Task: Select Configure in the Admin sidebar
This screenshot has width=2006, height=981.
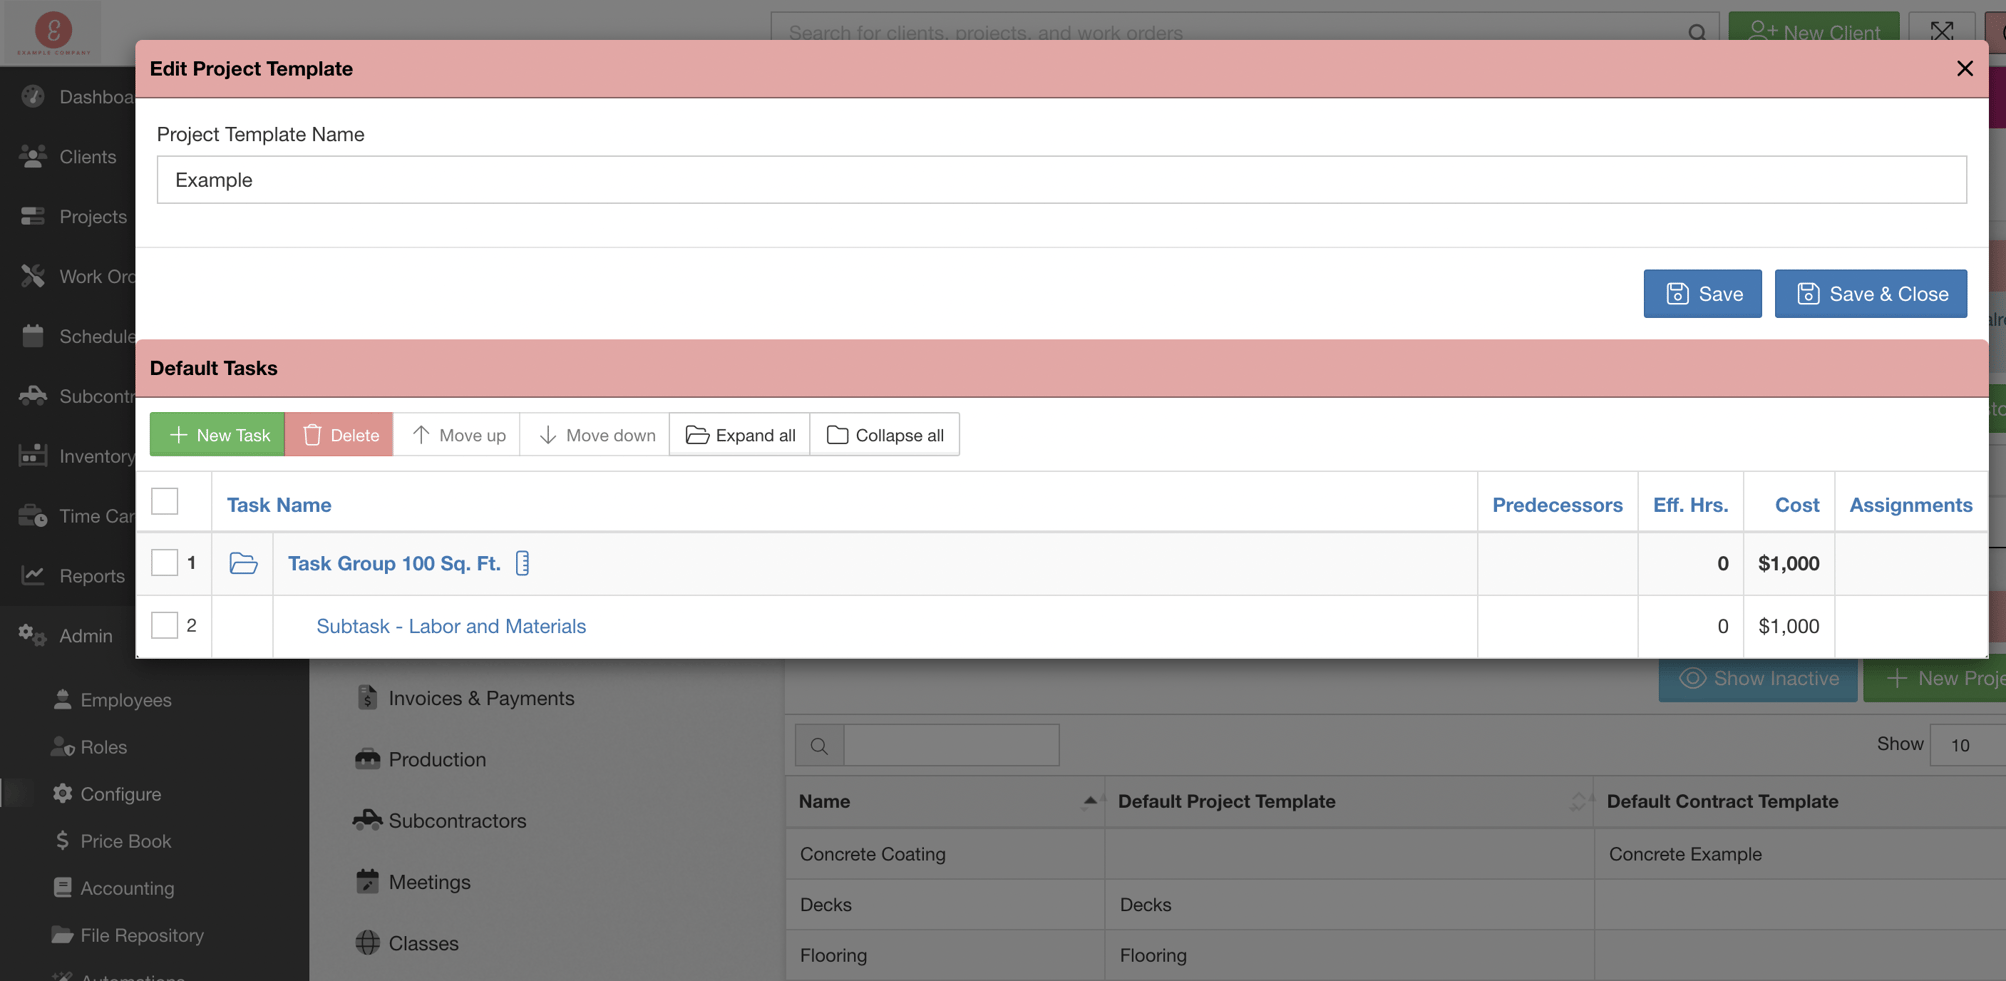Action: point(120,794)
